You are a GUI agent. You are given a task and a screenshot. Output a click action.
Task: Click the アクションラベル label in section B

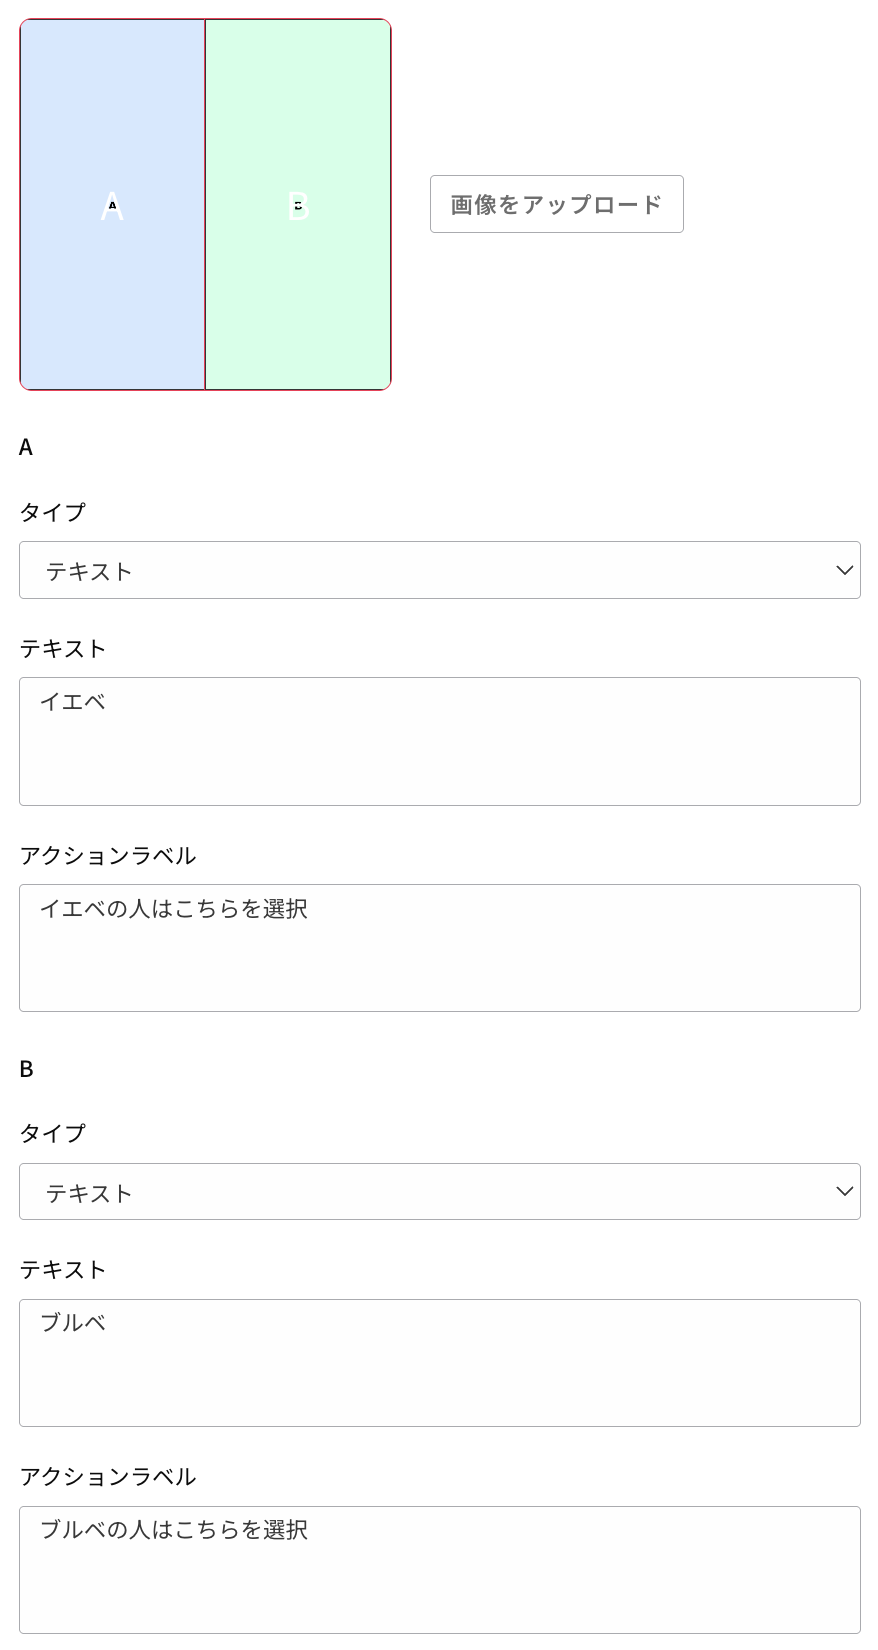(x=107, y=1476)
